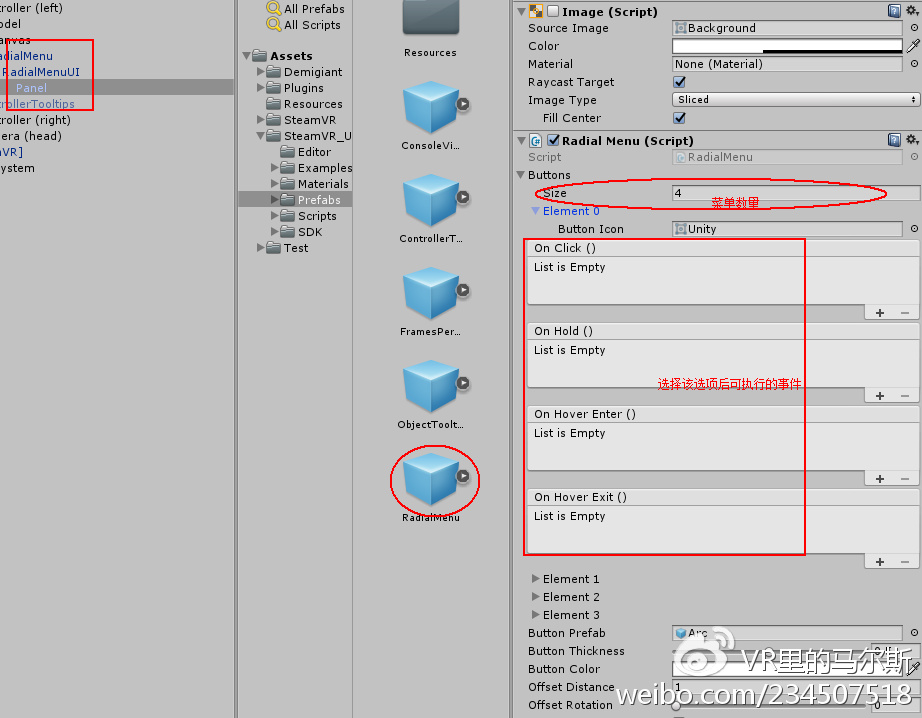Select the ObjectToolt... prefab cube

pos(430,386)
